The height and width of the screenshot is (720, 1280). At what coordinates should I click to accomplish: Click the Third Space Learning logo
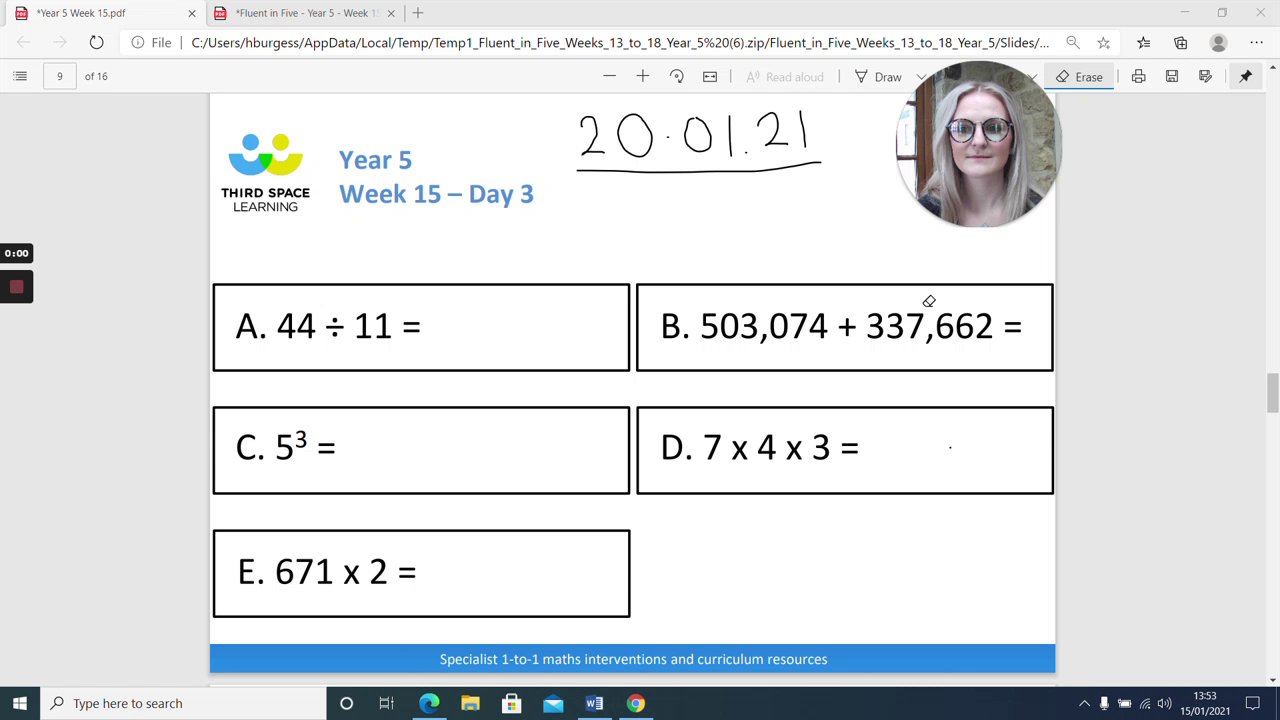pyautogui.click(x=265, y=172)
